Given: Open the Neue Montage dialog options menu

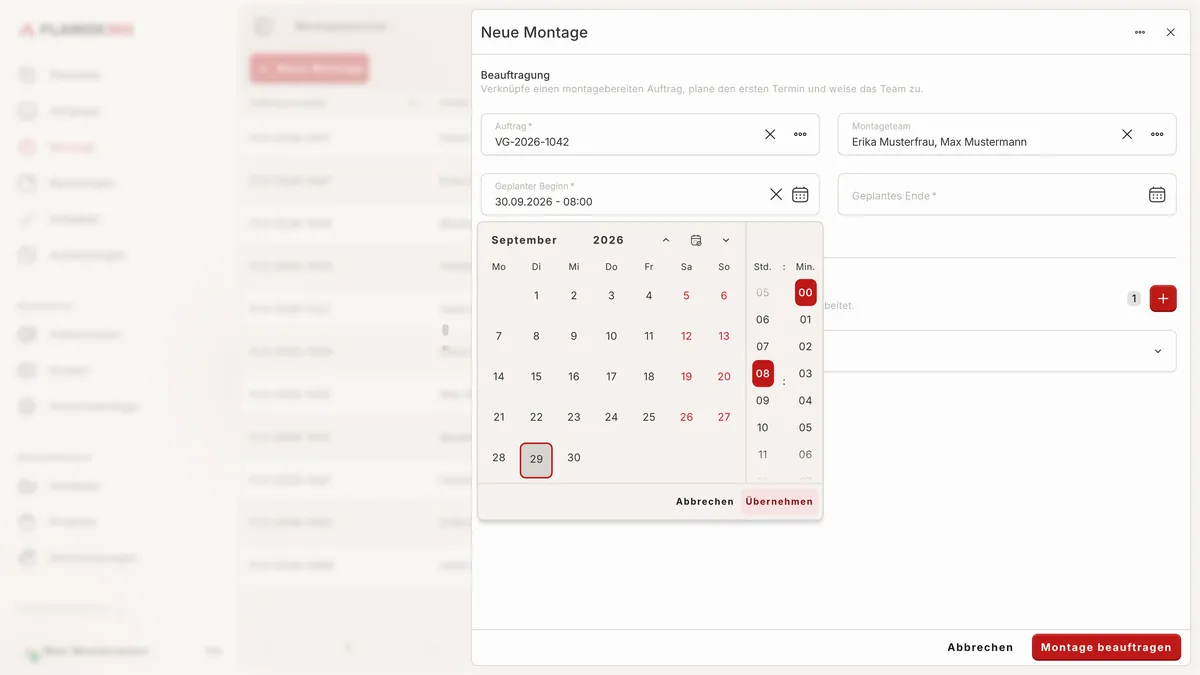Looking at the screenshot, I should (1140, 32).
